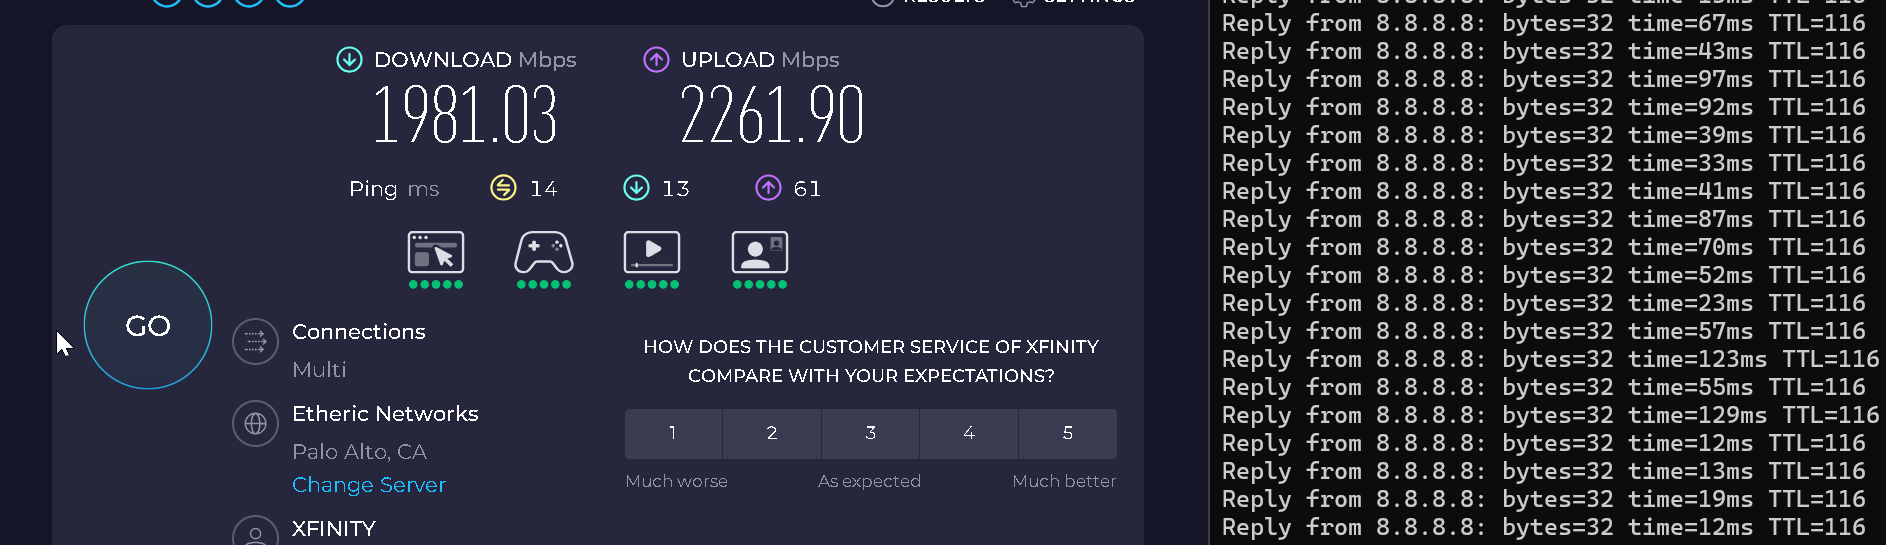Click the Connections multi-arrow icon

[x=255, y=342]
